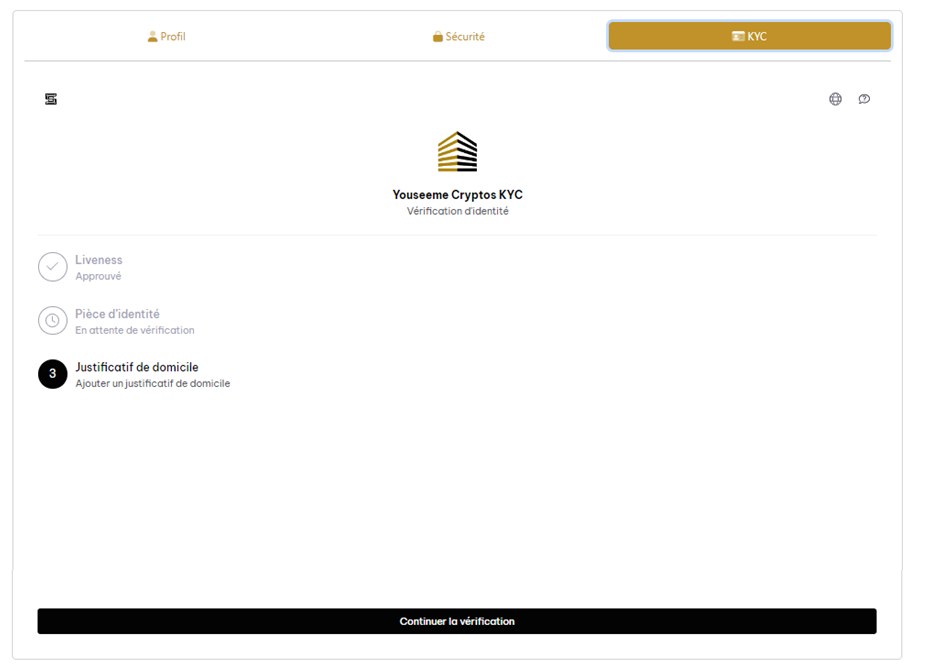
Task: Open the support chat bubble icon
Action: point(864,99)
